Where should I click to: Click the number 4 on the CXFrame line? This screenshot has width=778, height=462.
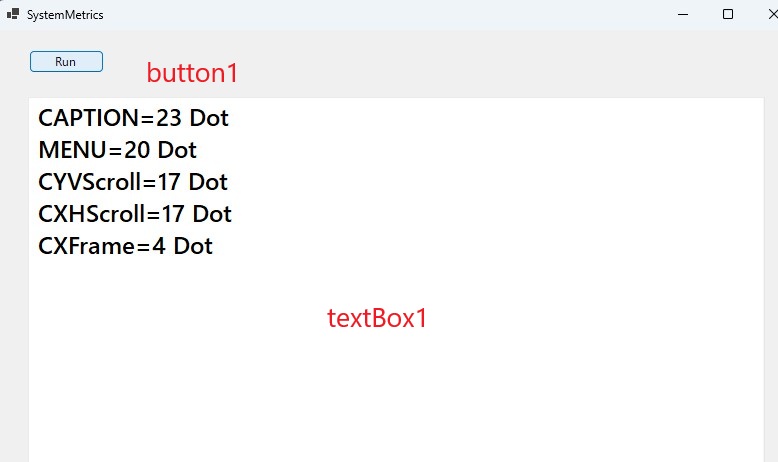pyautogui.click(x=159, y=246)
